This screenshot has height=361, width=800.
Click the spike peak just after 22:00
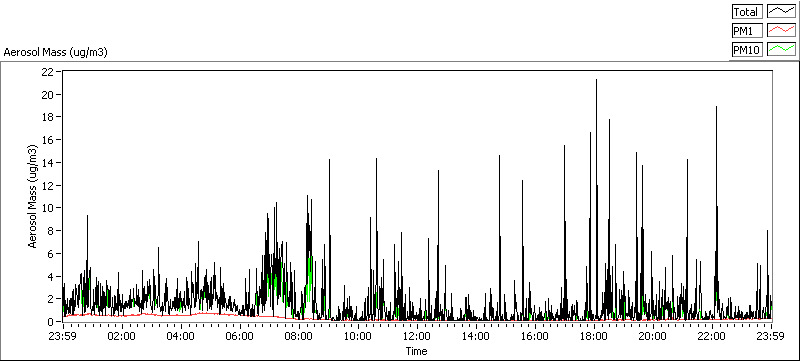[716, 107]
